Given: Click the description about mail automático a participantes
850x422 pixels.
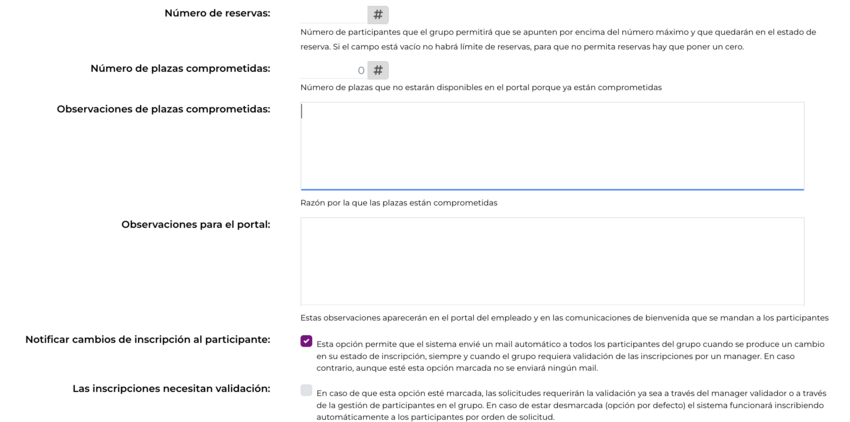Looking at the screenshot, I should point(571,356).
